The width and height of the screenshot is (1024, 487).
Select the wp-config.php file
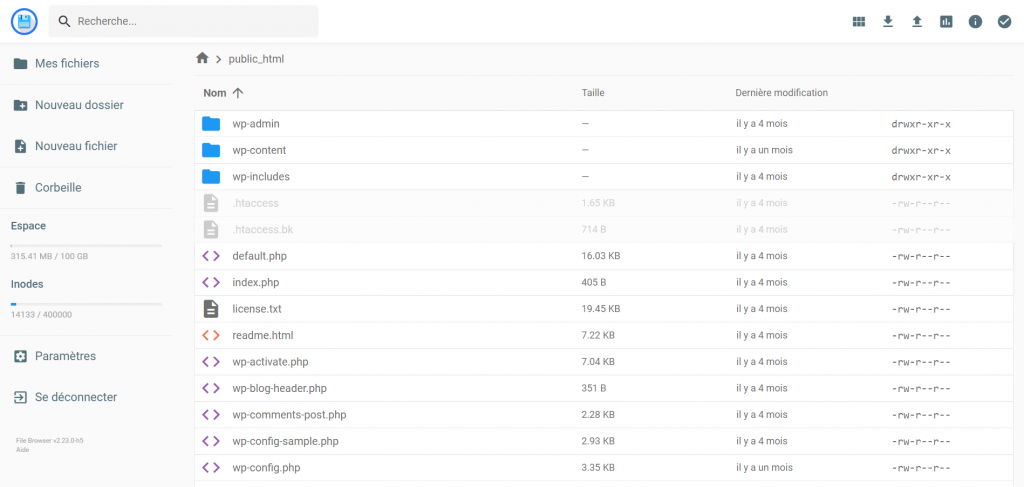pos(266,467)
